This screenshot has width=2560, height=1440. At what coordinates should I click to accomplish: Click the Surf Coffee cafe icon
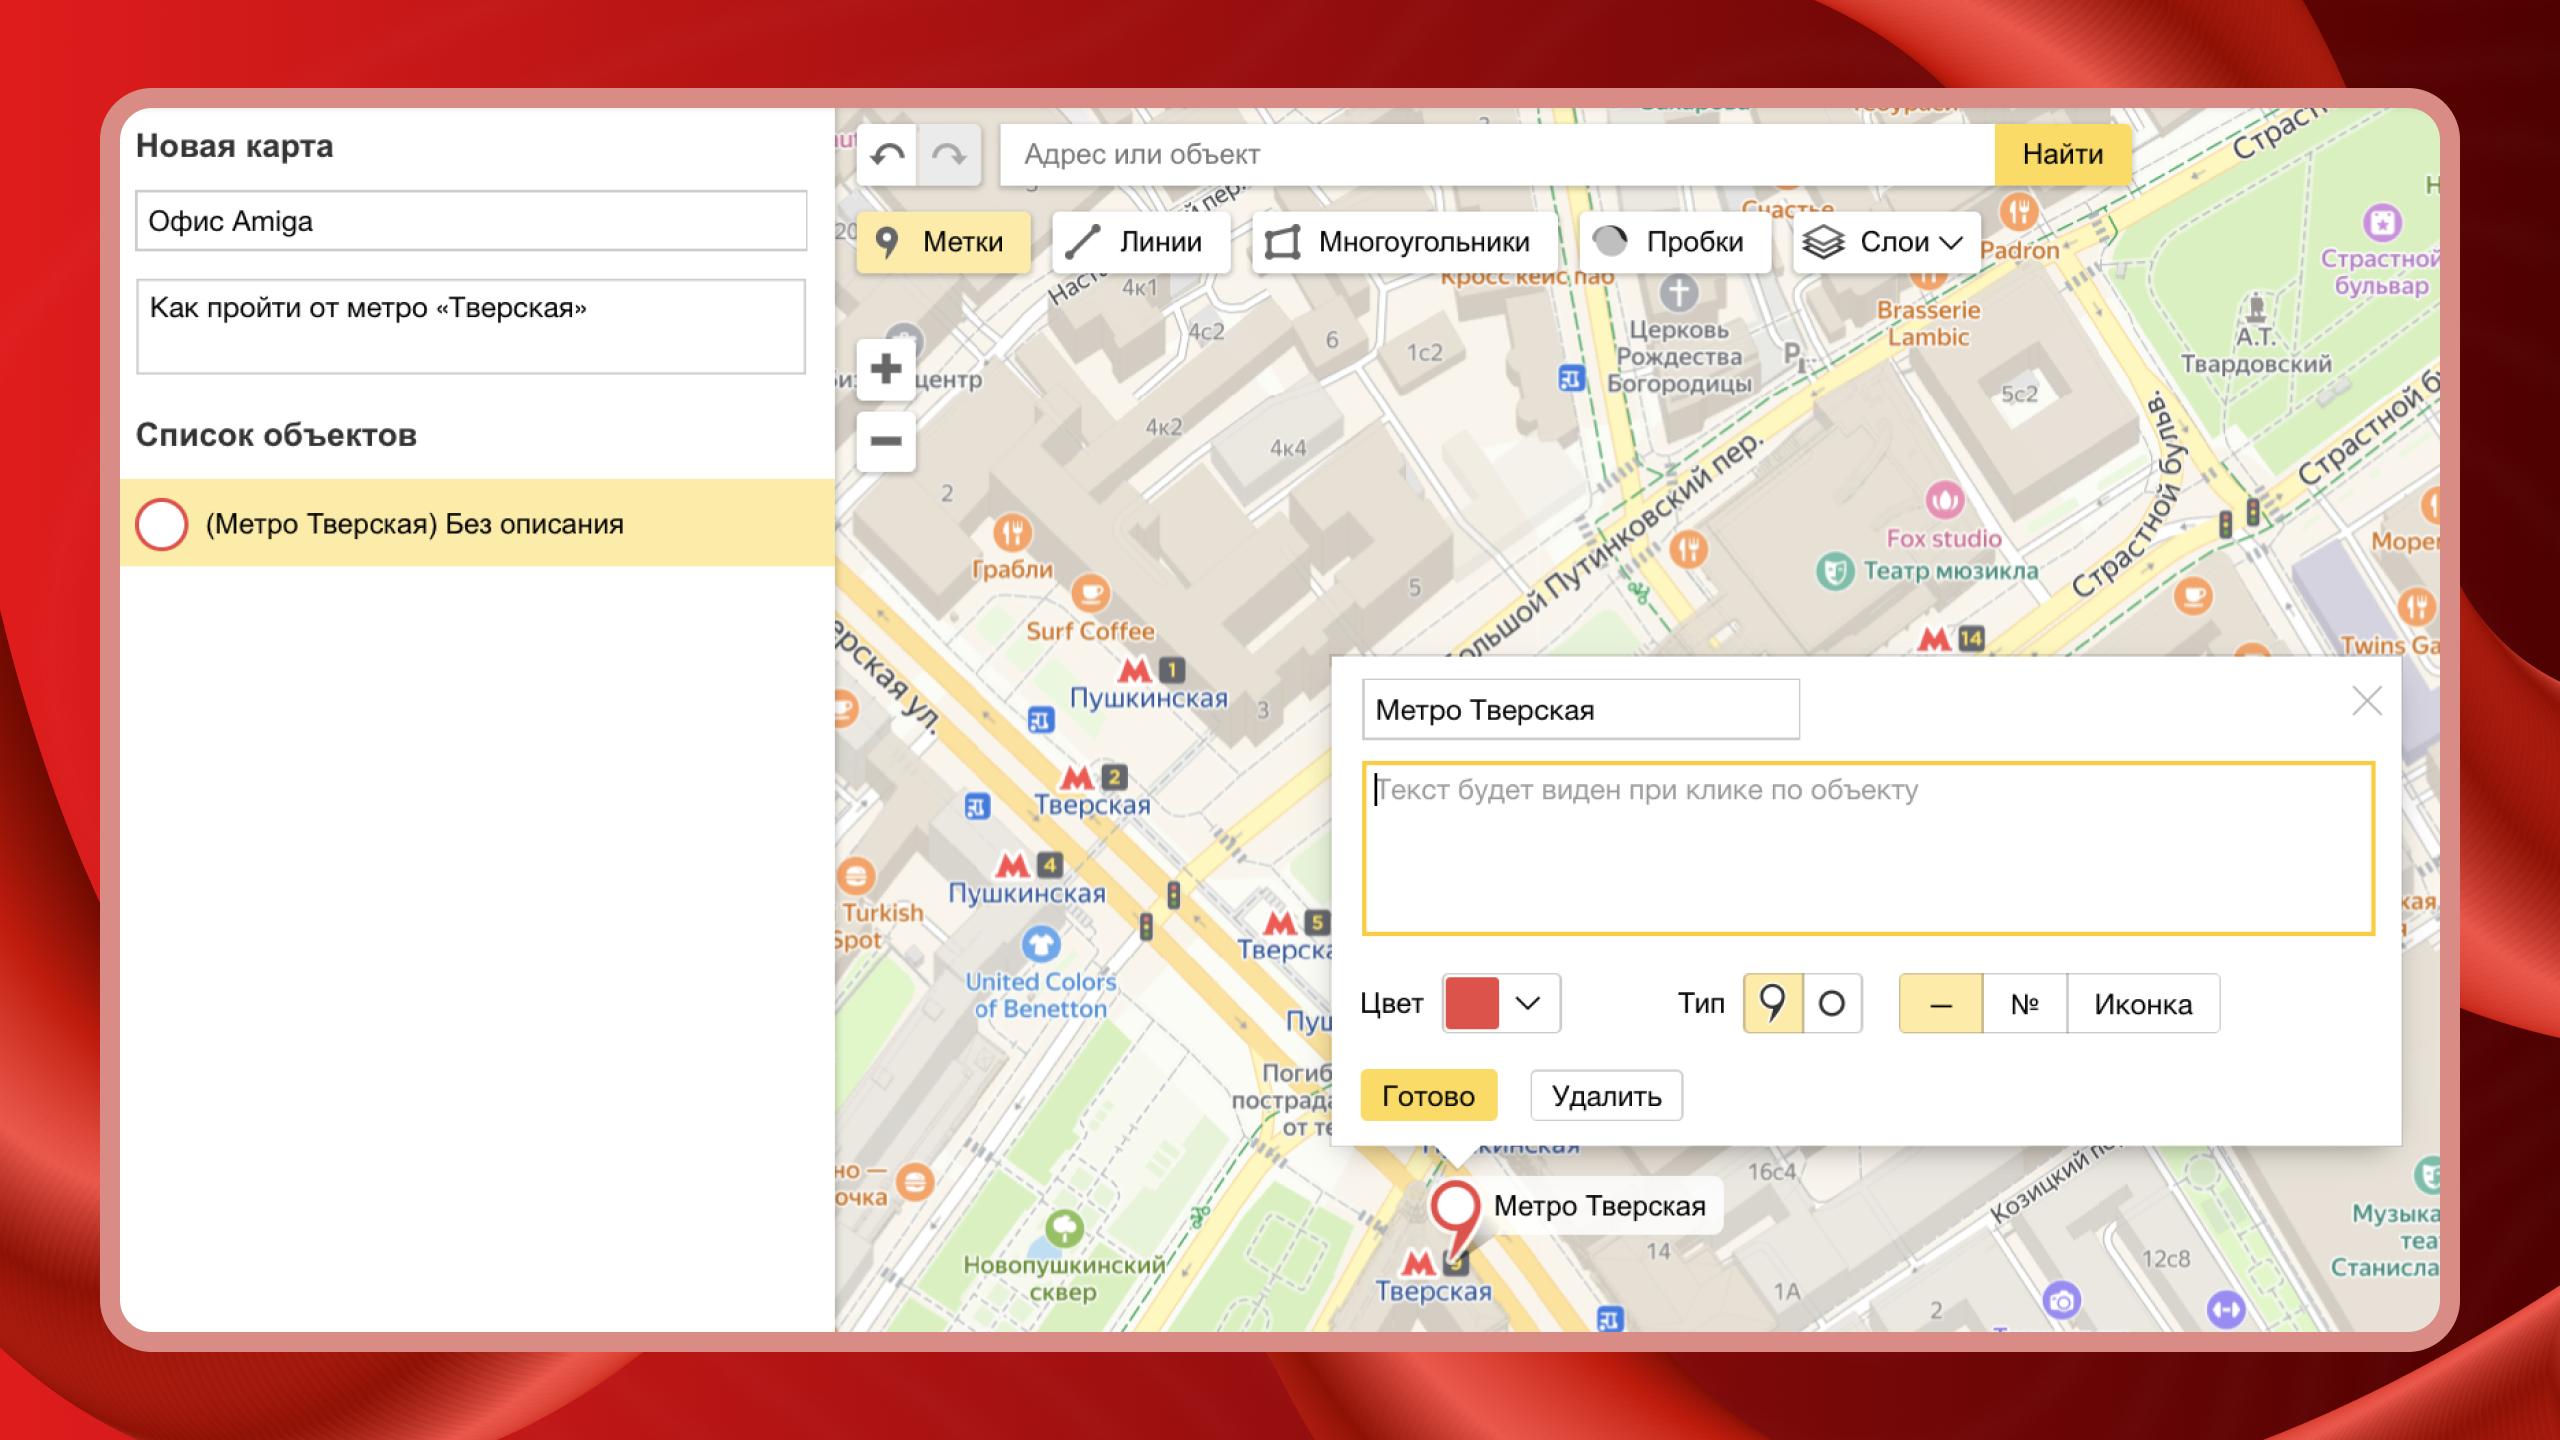point(1090,595)
